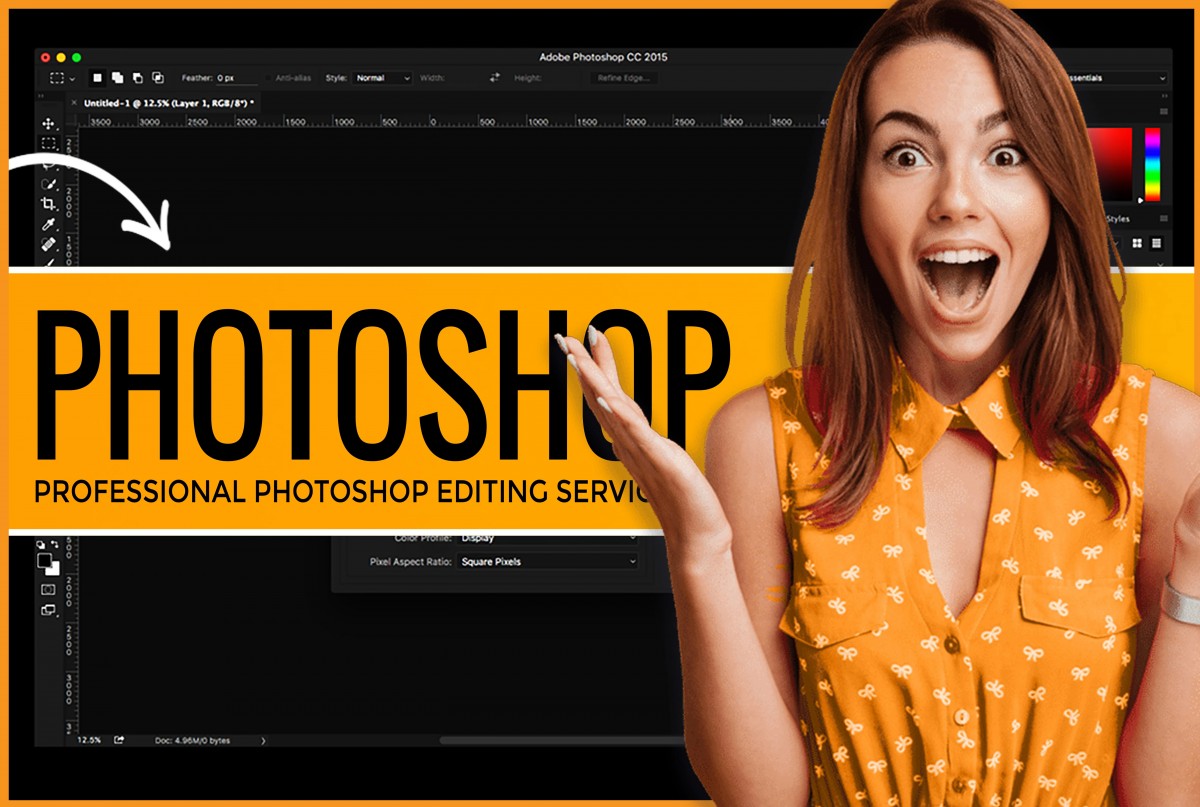The image size is (1200, 807).
Task: Open the Style dropdown set to Normal
Action: [x=382, y=78]
